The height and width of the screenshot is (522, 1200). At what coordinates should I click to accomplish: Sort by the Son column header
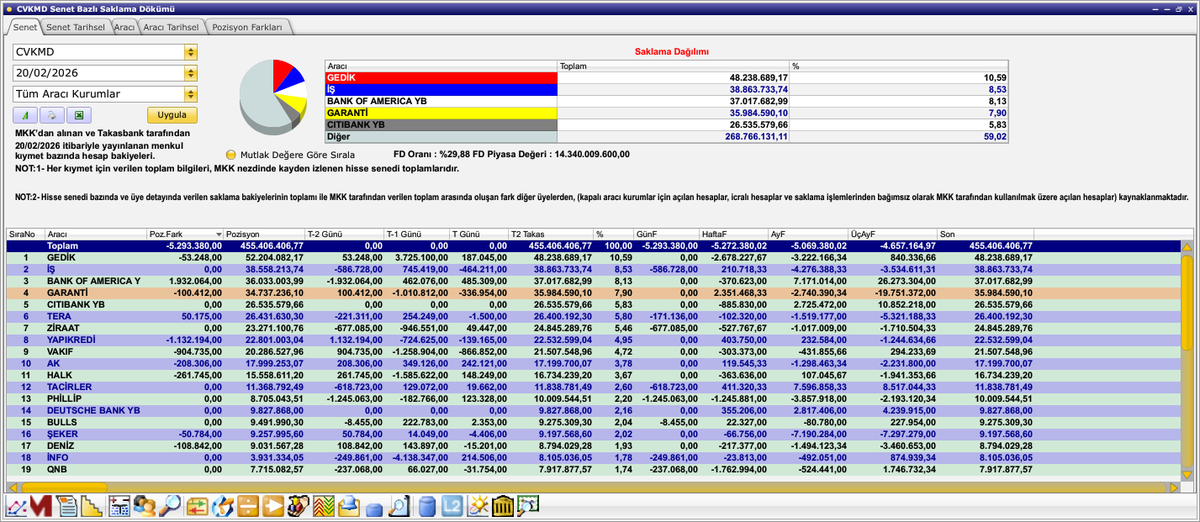[985, 233]
